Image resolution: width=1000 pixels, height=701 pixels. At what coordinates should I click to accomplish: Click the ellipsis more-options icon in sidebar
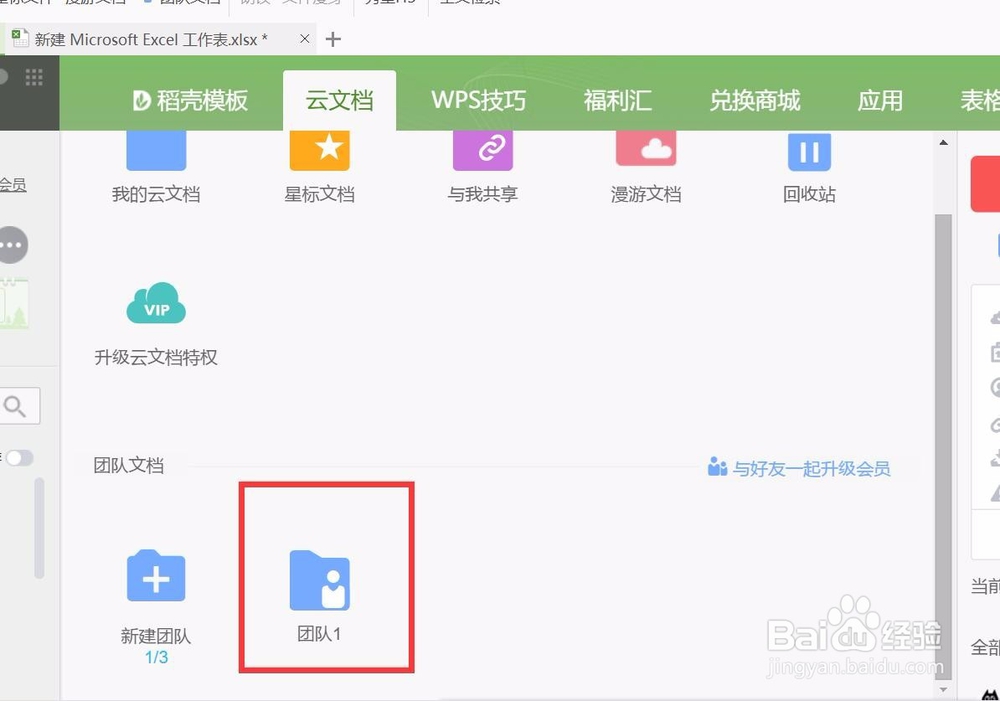12,245
